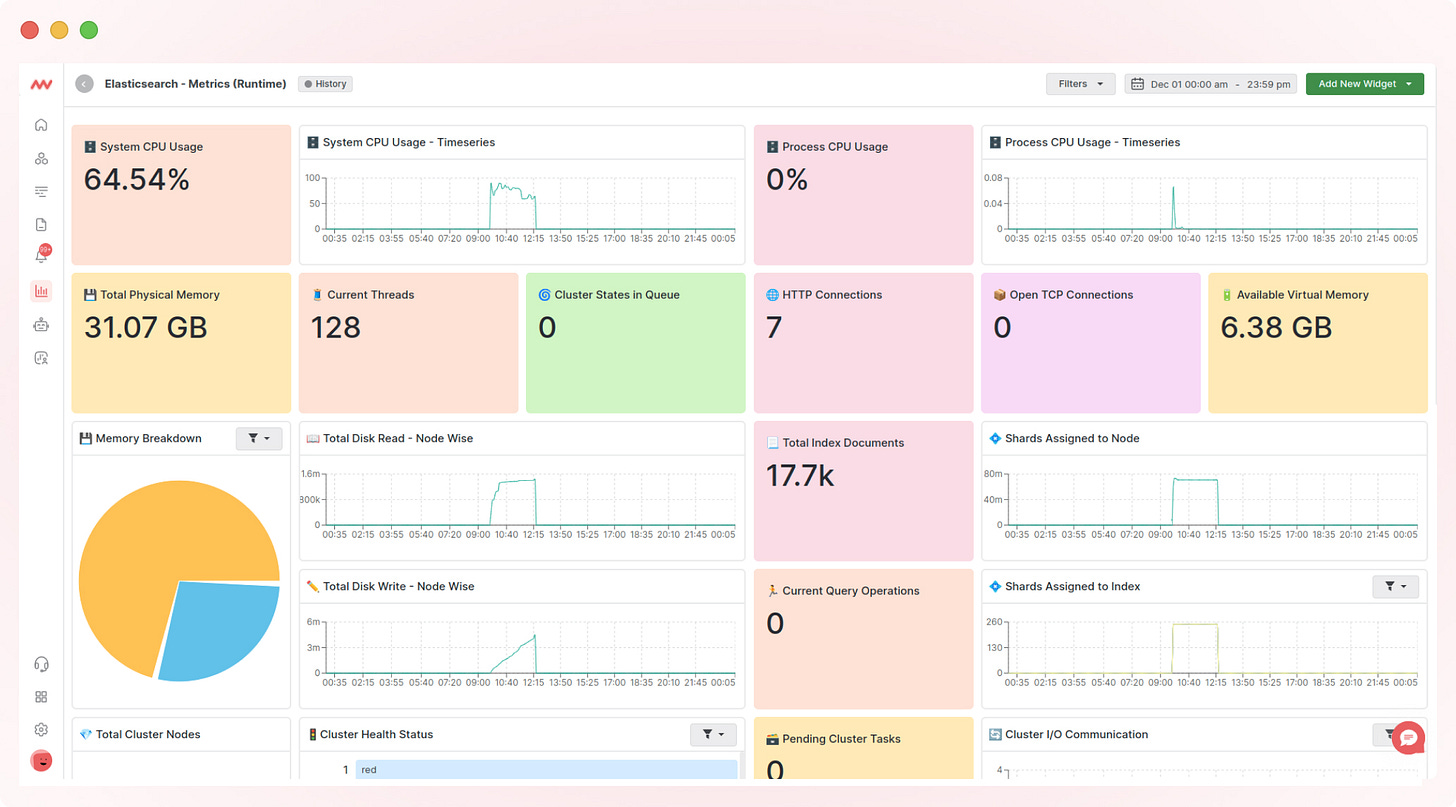Click the red bar in Cluster Health Status
1456x807 pixels.
pyautogui.click(x=546, y=770)
